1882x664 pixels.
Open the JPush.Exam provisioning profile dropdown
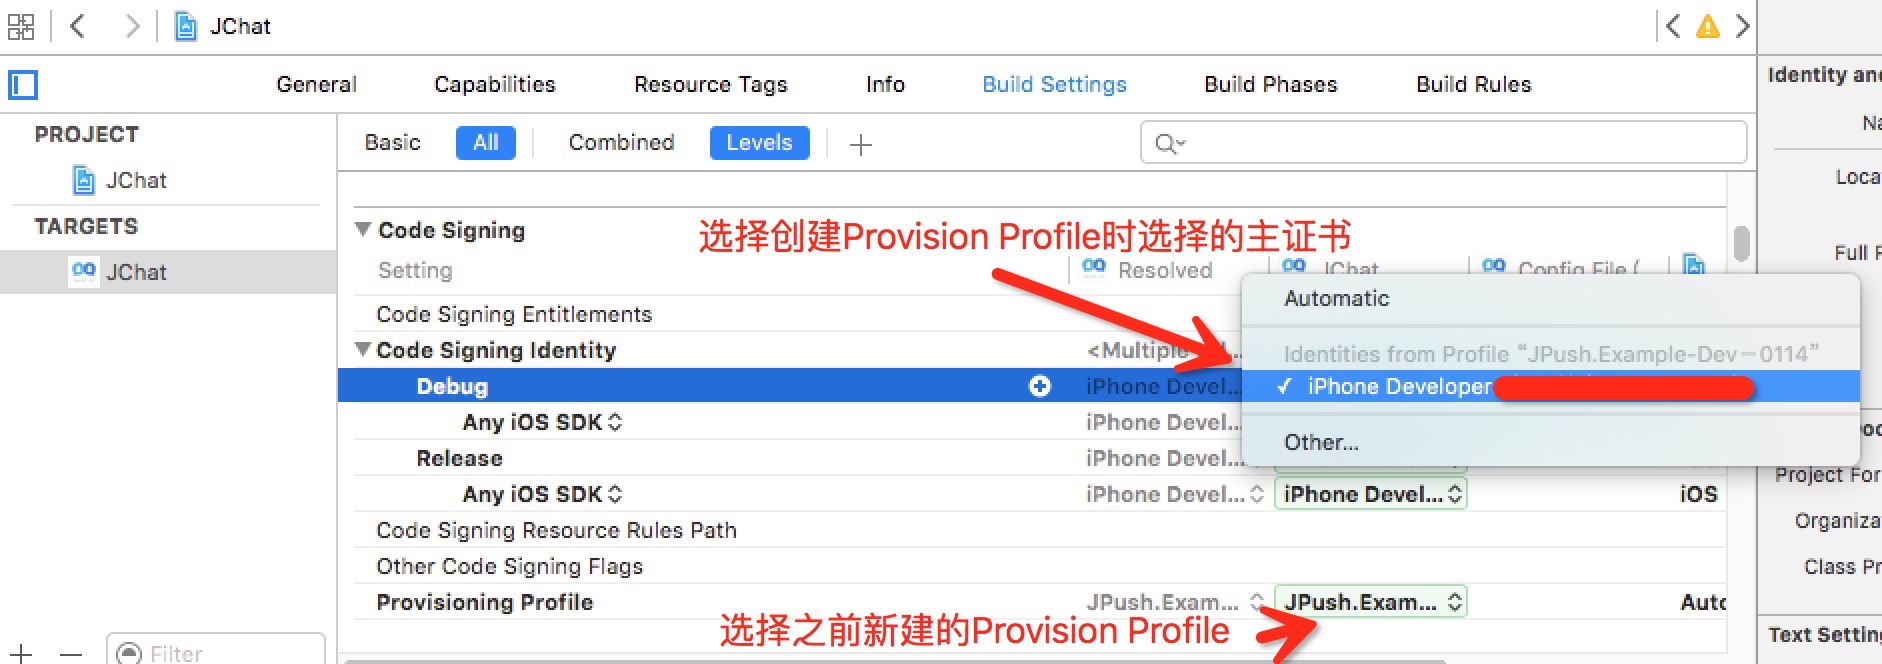click(1371, 602)
